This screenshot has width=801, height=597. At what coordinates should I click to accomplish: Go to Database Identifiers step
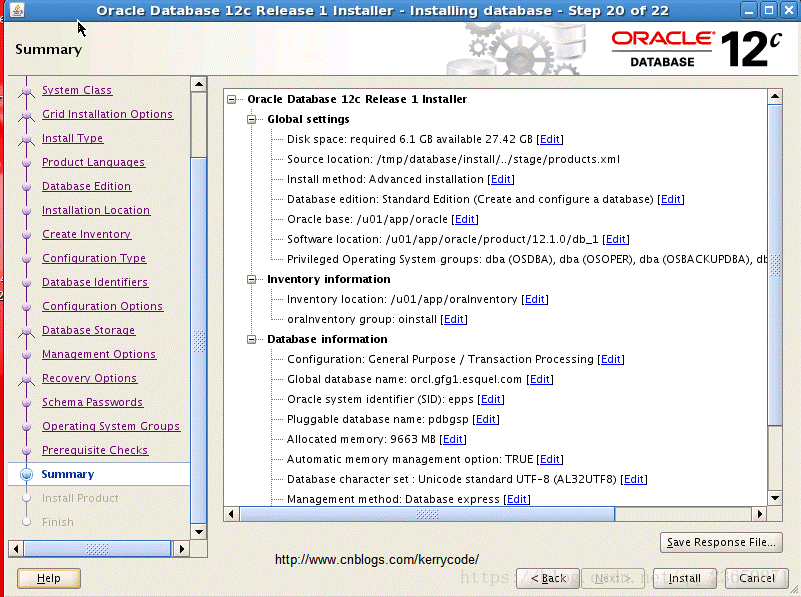point(95,282)
